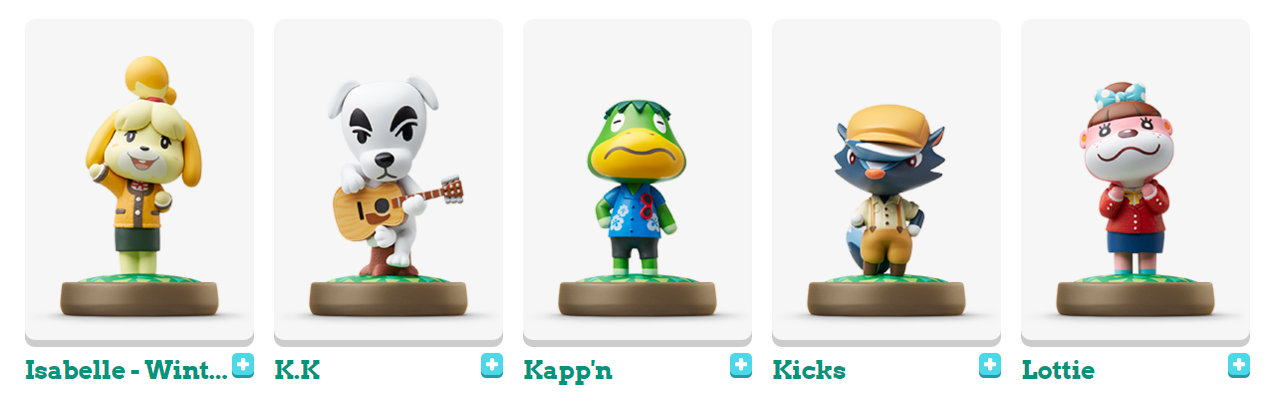Click the plus icon beside Isabelle - Winter
The height and width of the screenshot is (404, 1273).
(x=243, y=366)
